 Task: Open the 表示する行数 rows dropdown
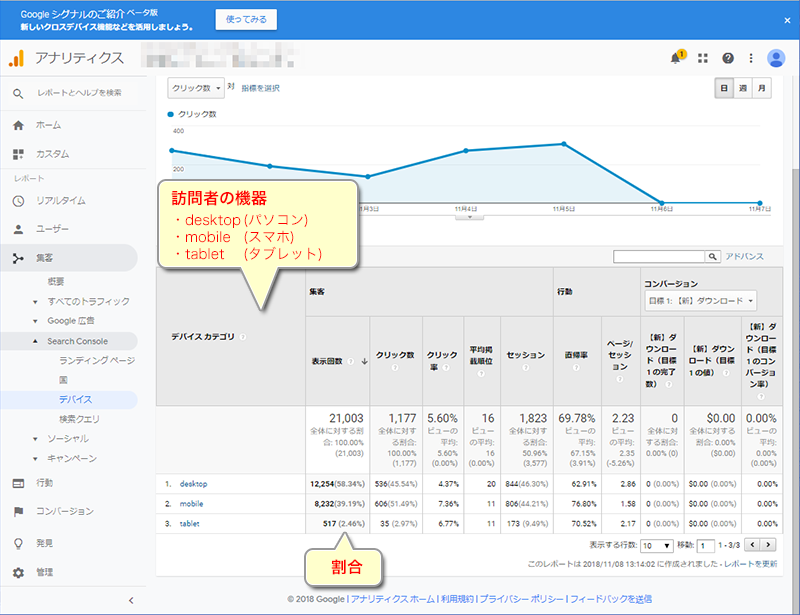656,545
